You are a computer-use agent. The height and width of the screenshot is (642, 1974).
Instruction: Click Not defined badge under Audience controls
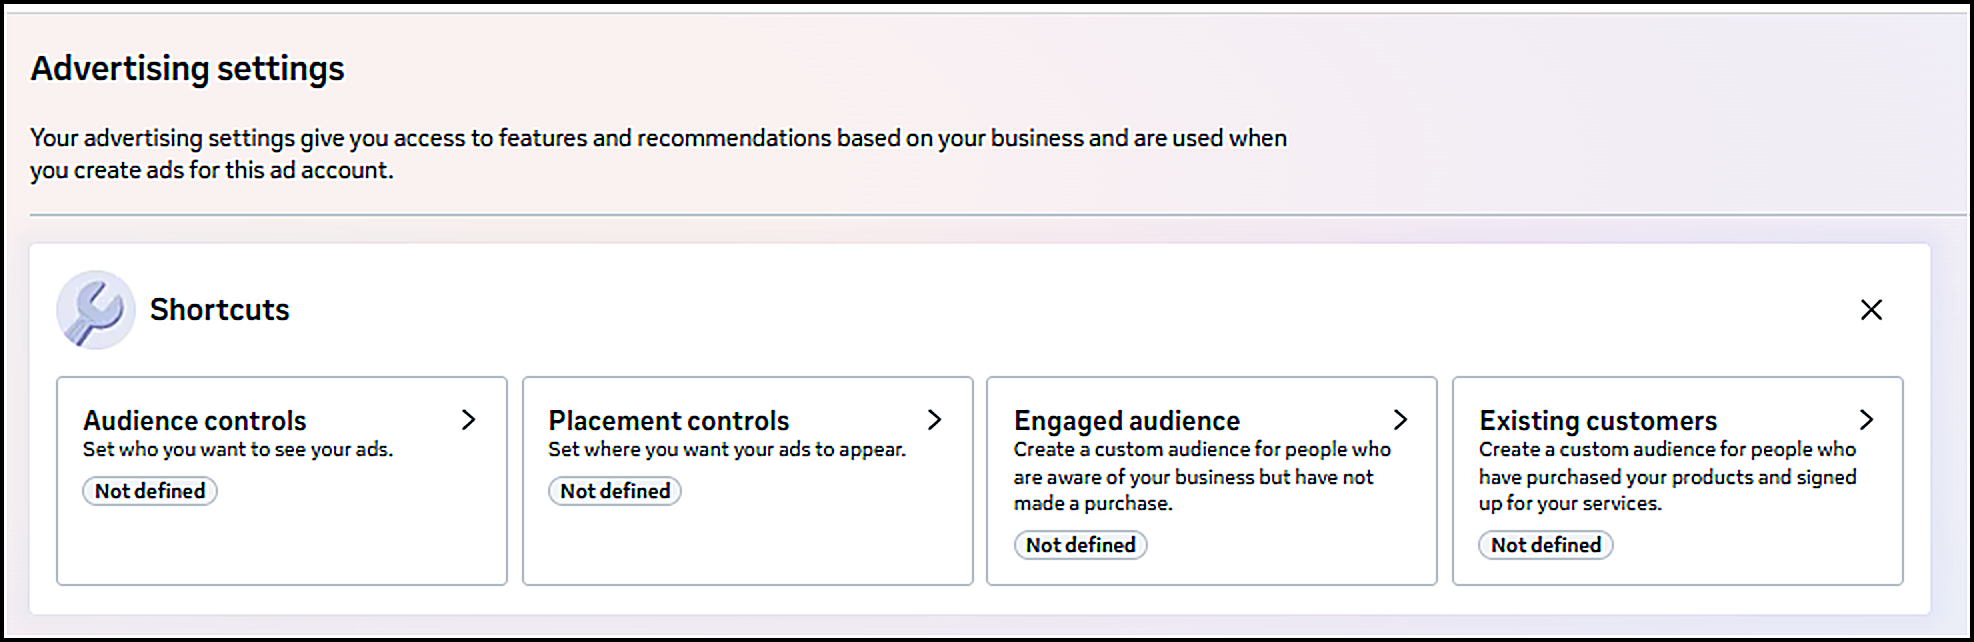pos(150,491)
